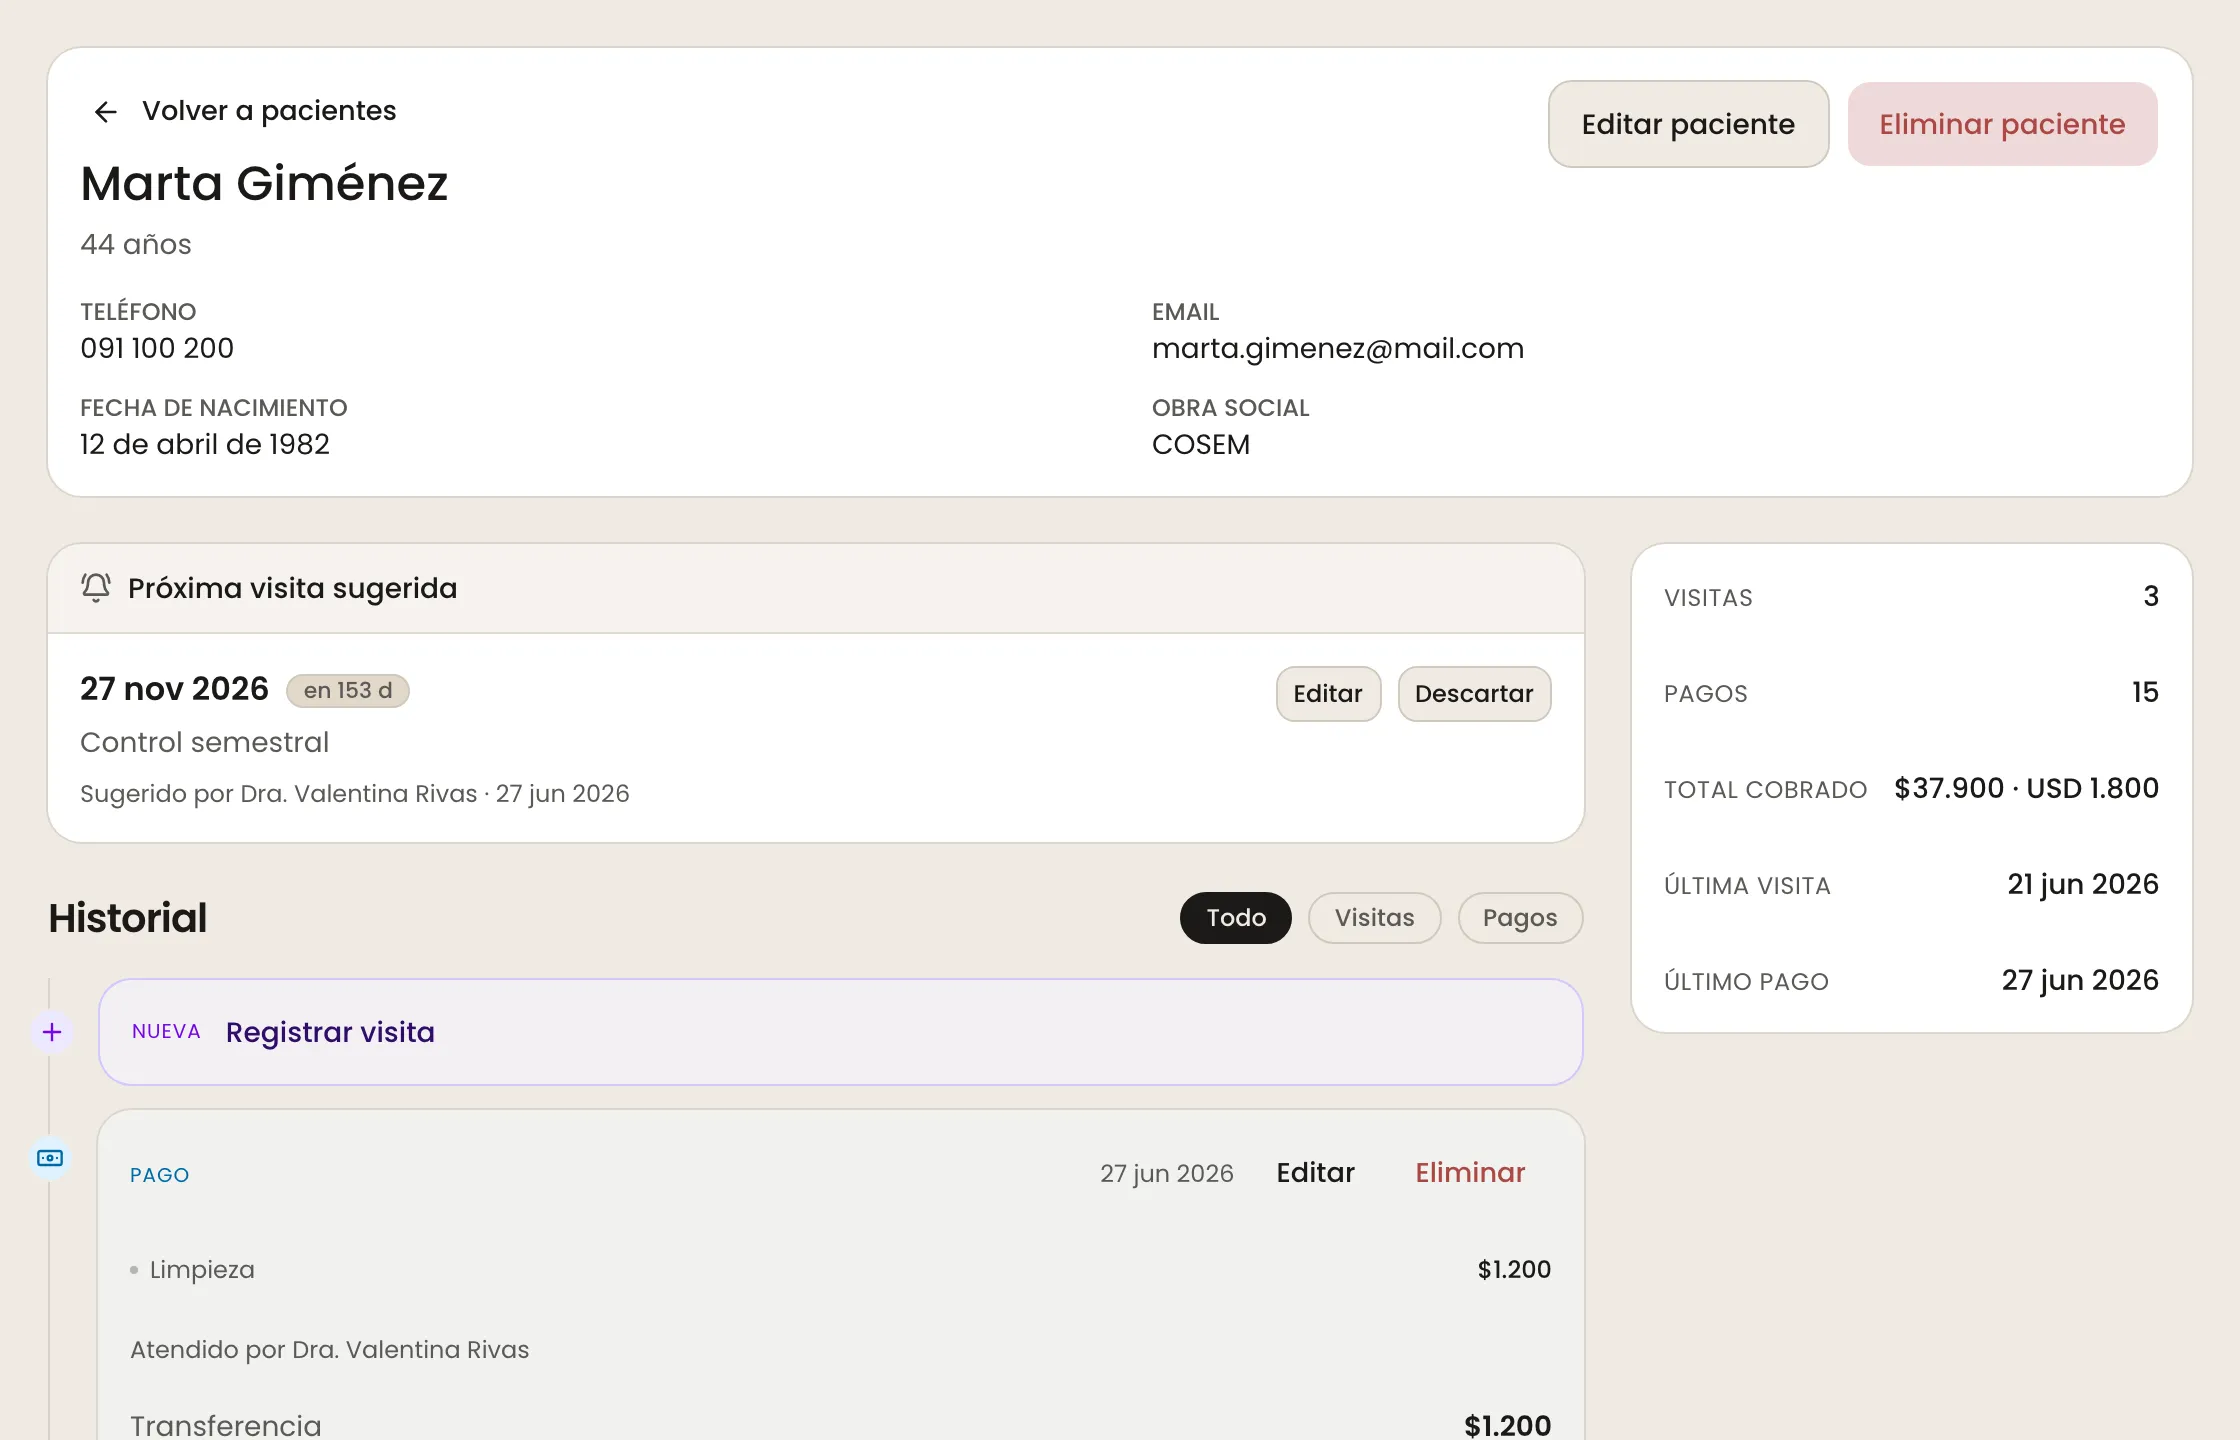Click the Limpieza payment line item
2240x1440 pixels.
pos(840,1269)
